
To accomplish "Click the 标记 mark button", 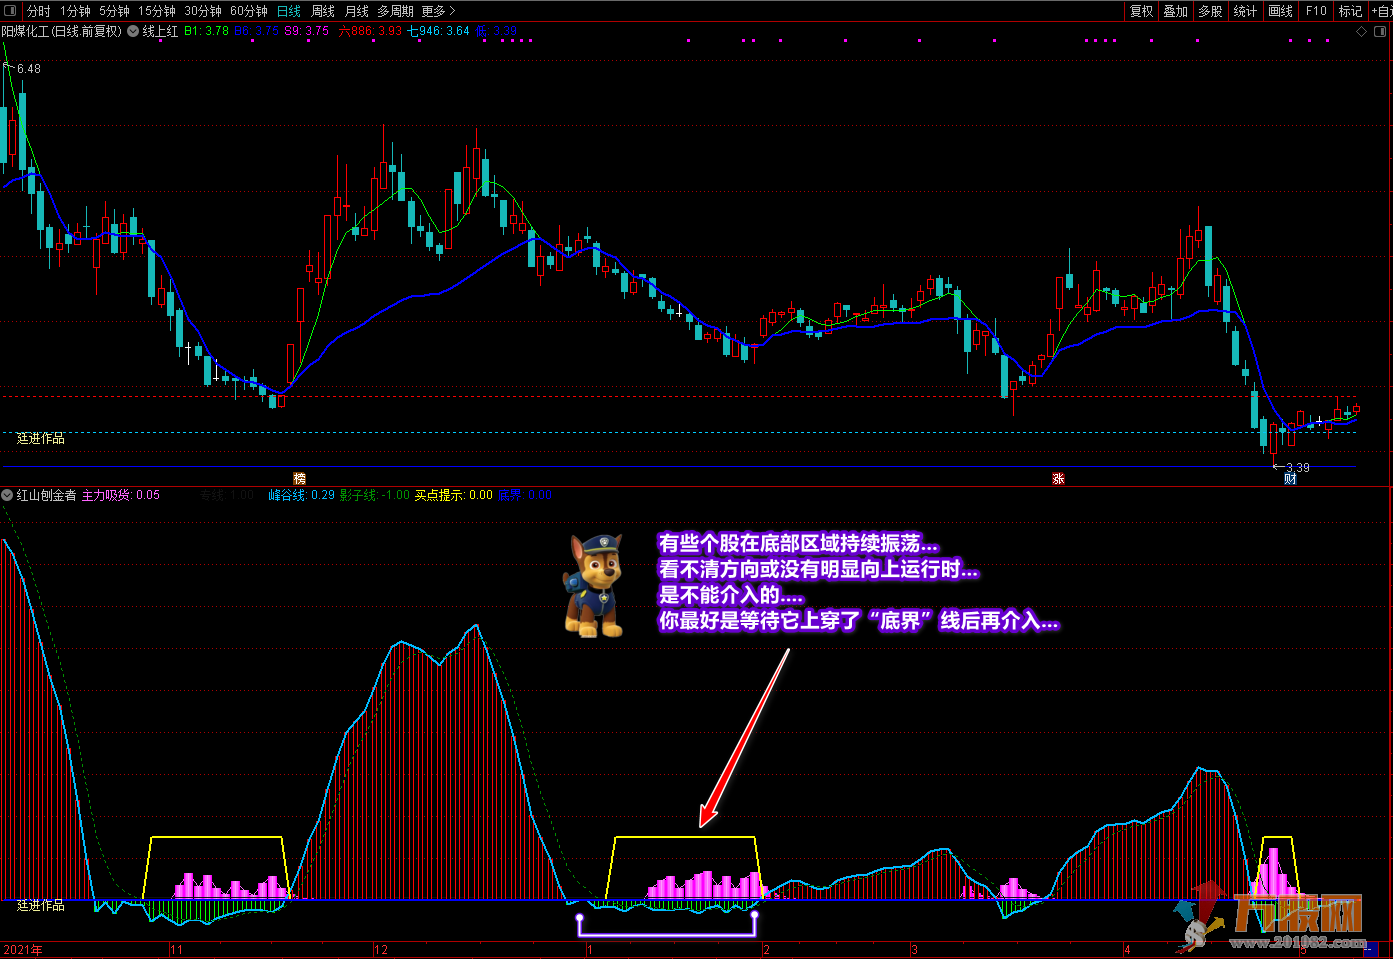I will pyautogui.click(x=1350, y=11).
